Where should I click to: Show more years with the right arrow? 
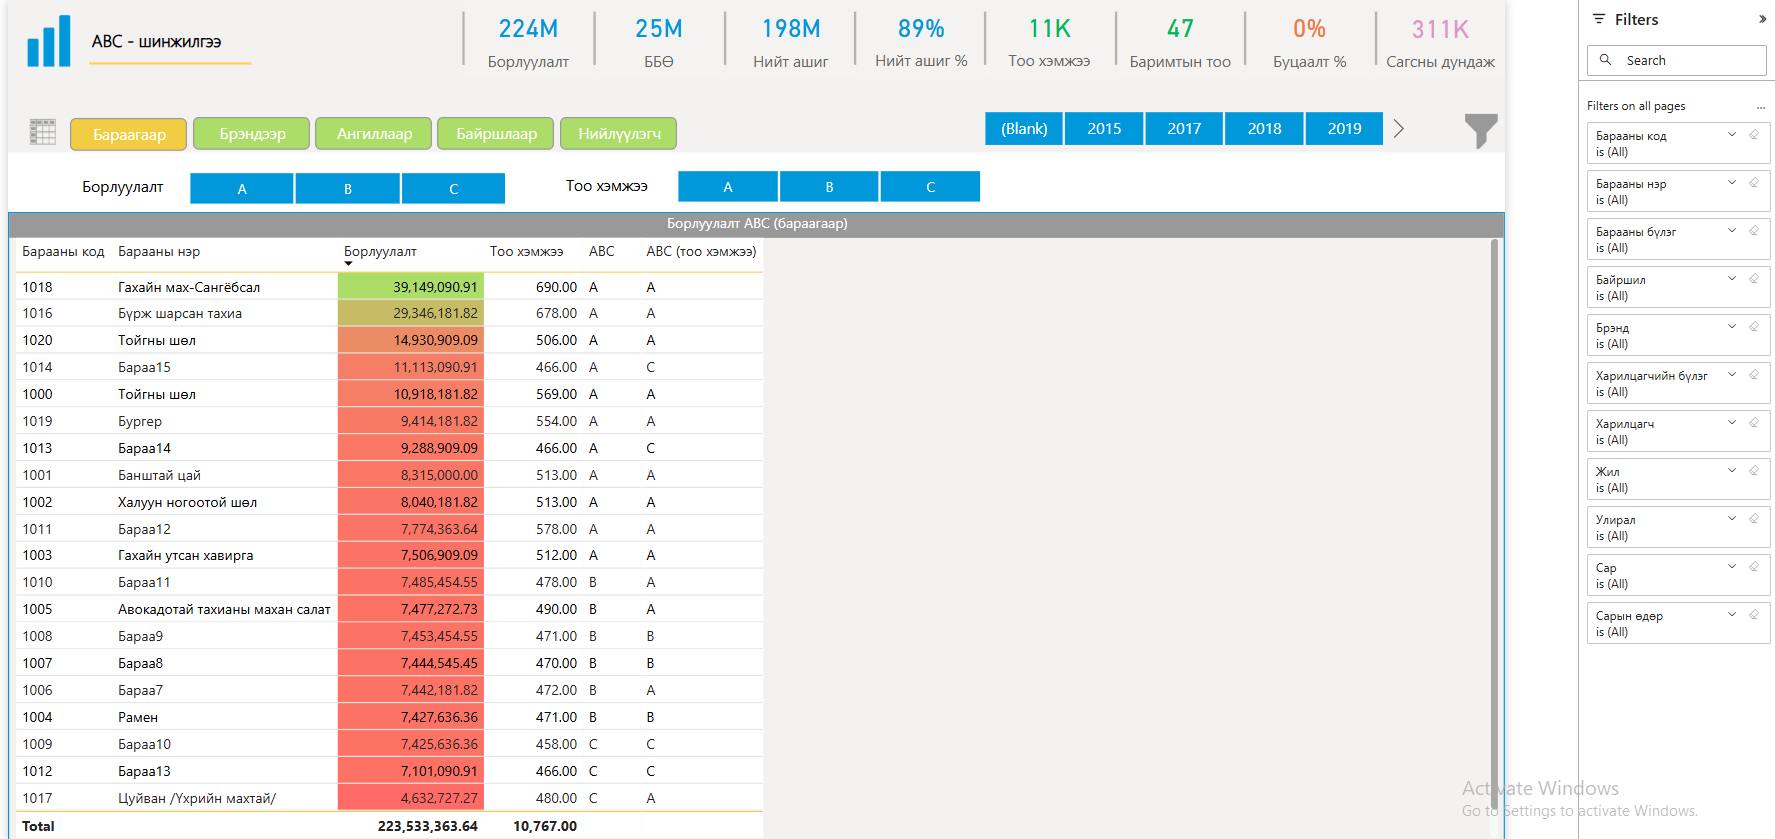(x=1399, y=129)
